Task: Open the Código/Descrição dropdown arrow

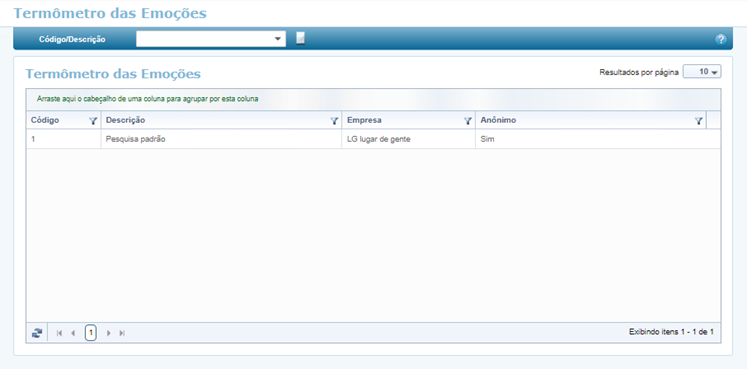Action: click(278, 39)
